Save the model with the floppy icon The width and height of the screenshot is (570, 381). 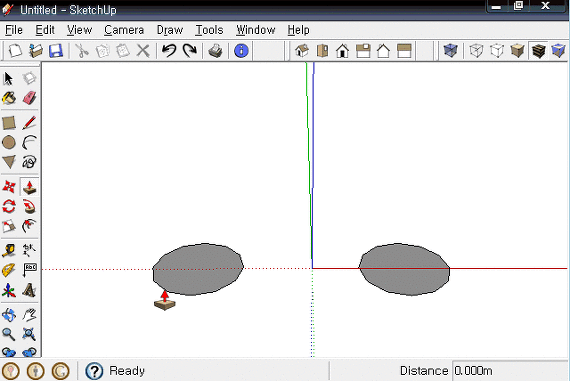coord(56,51)
